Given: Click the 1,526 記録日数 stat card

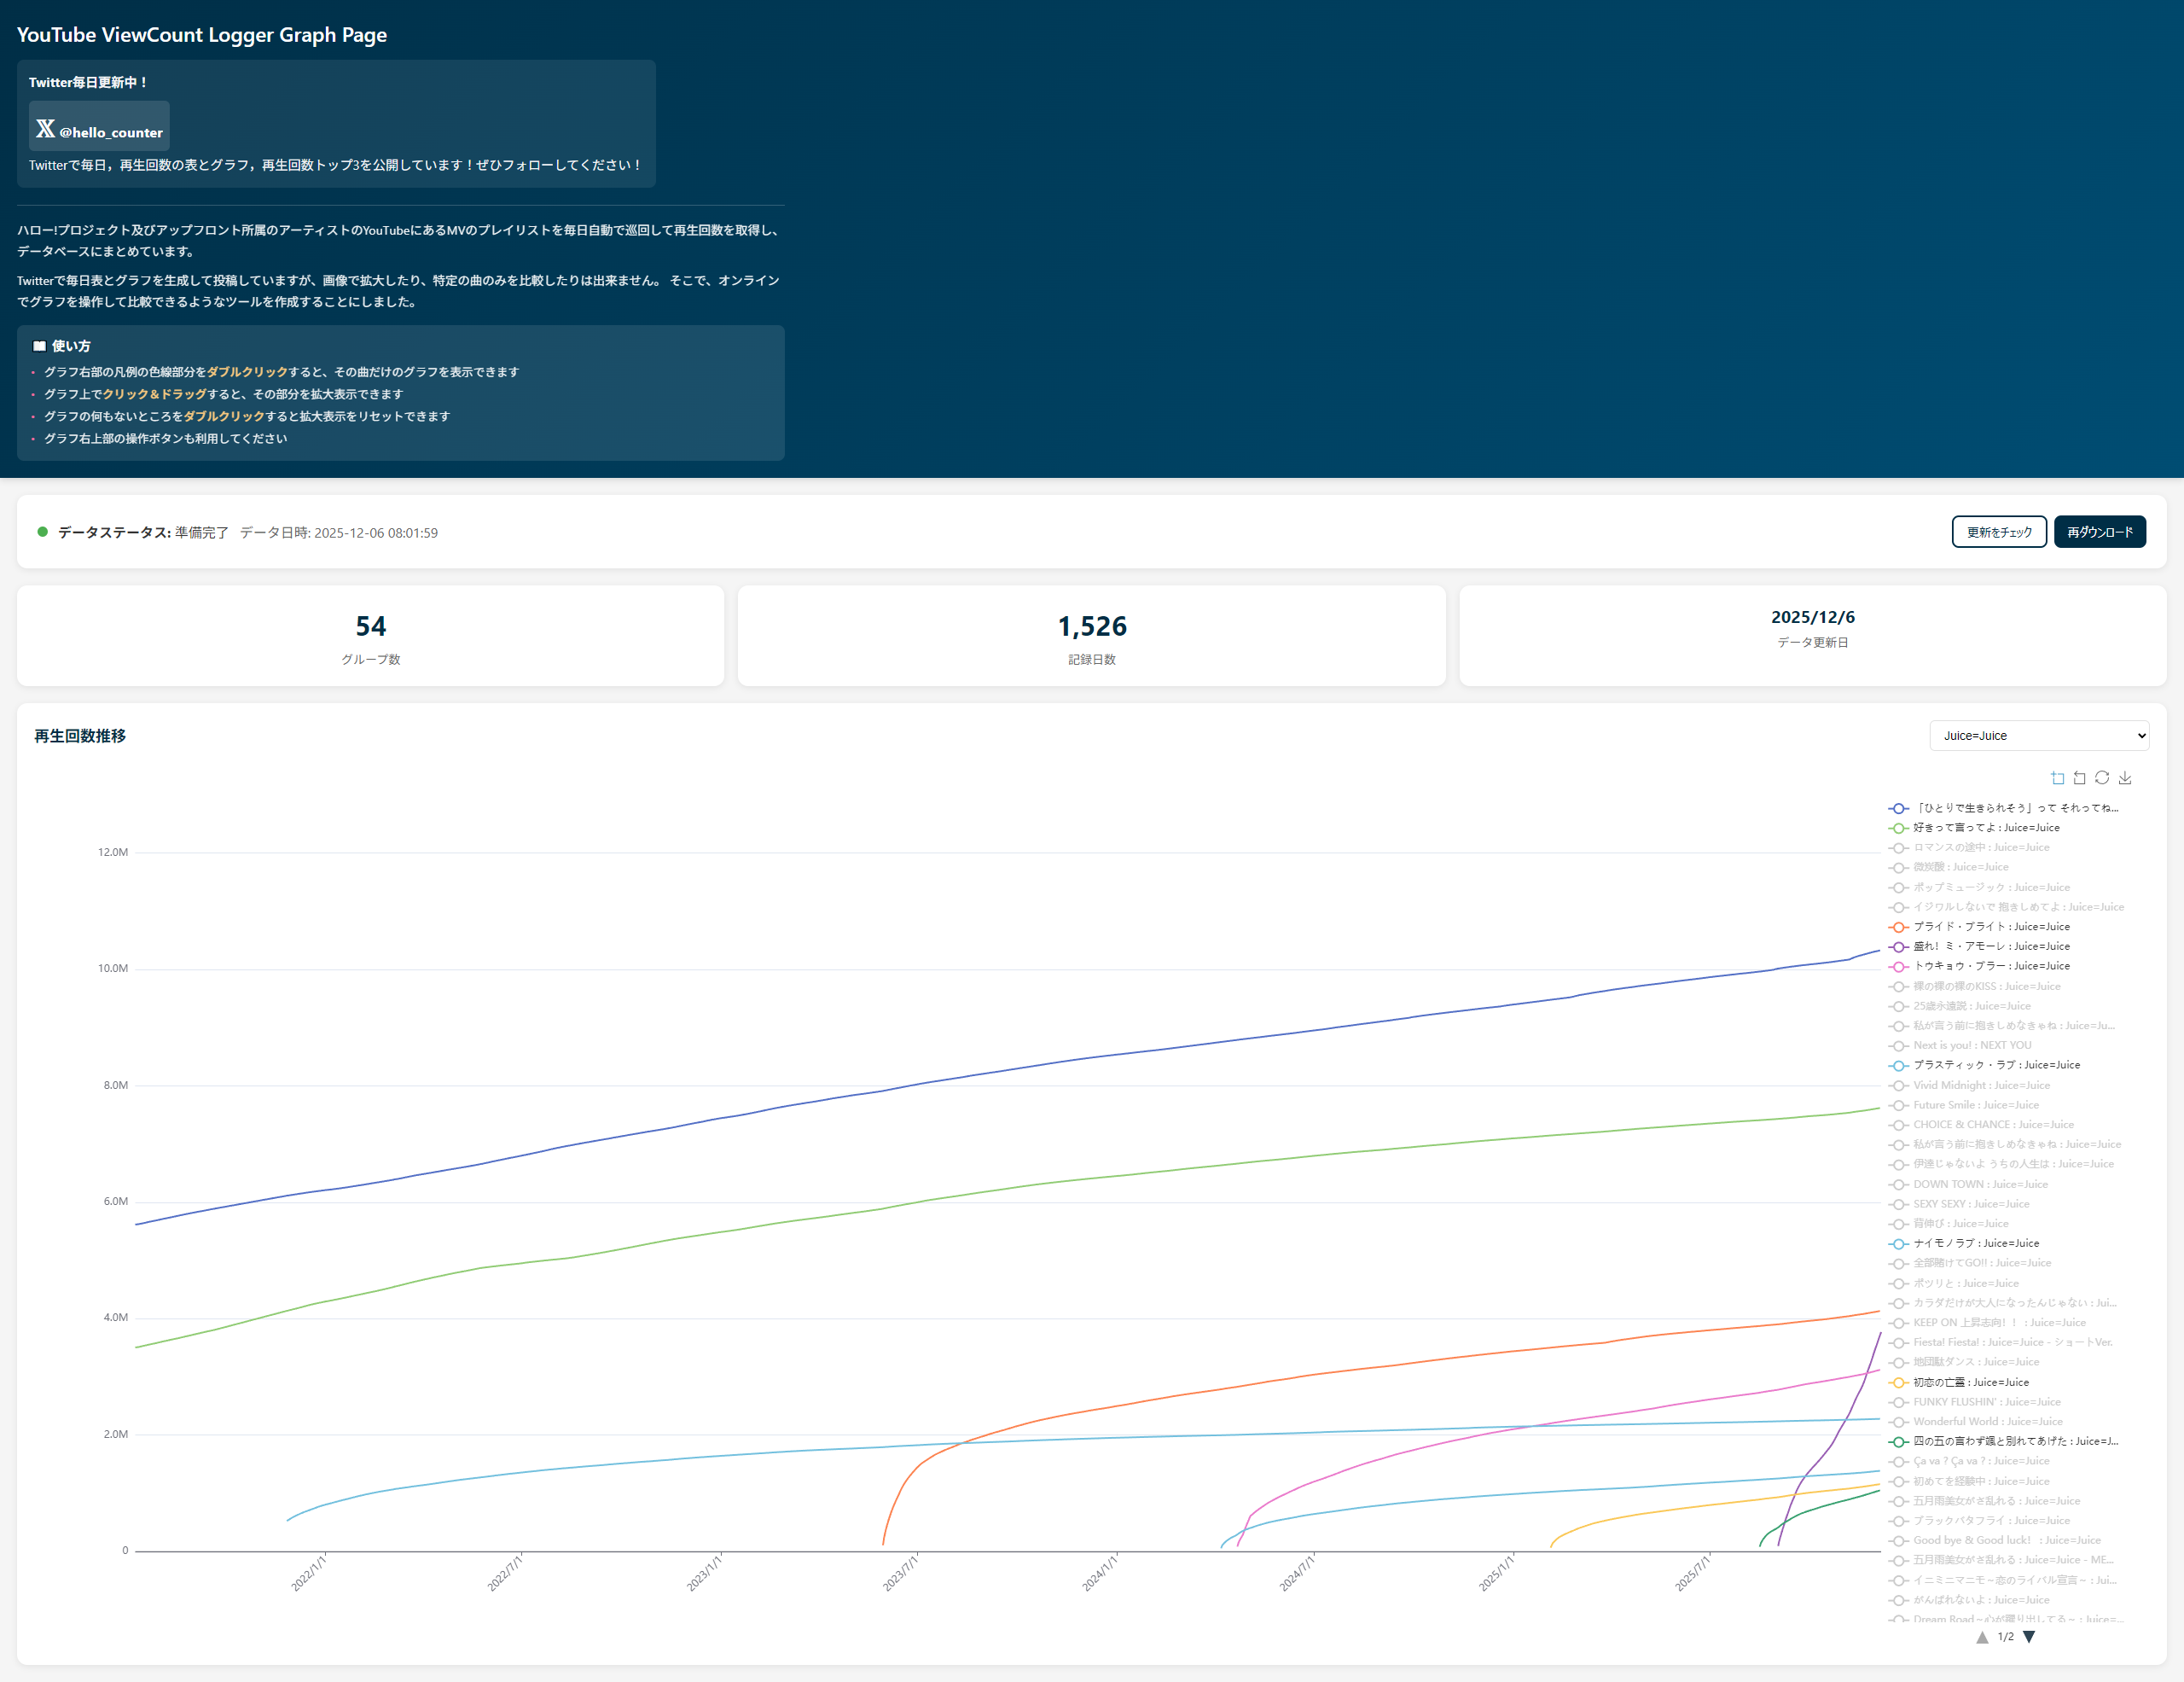Looking at the screenshot, I should click(x=1091, y=636).
